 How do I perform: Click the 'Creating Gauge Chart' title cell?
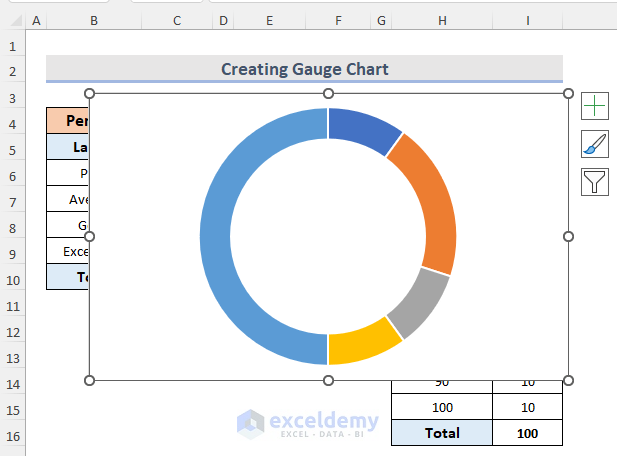click(305, 69)
